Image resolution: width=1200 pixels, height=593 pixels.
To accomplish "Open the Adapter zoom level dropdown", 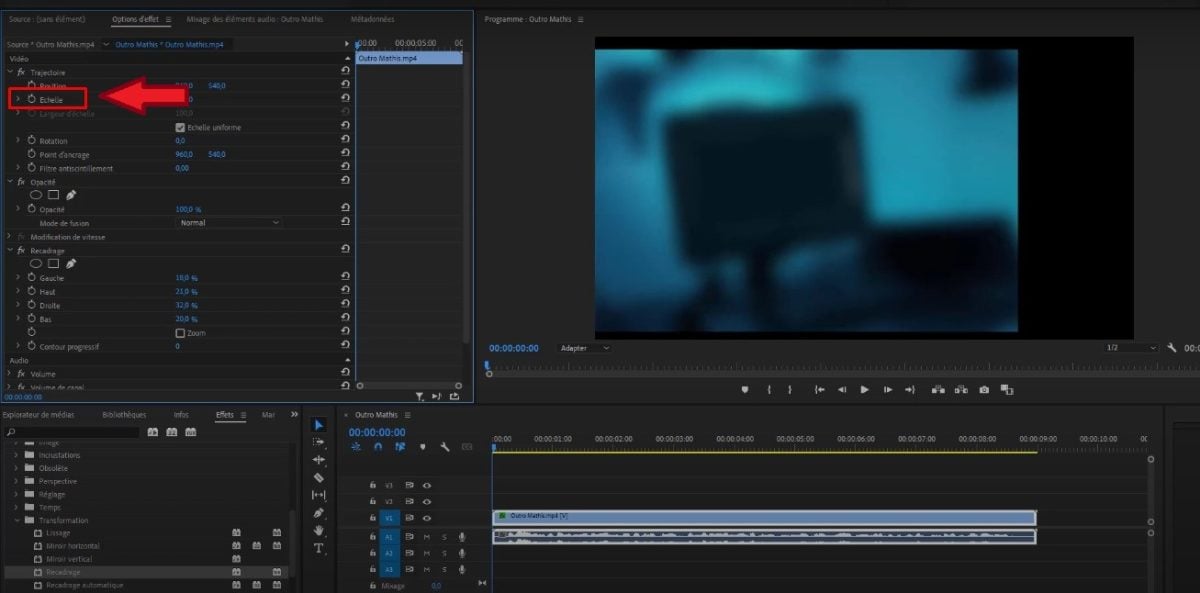I will (585, 348).
